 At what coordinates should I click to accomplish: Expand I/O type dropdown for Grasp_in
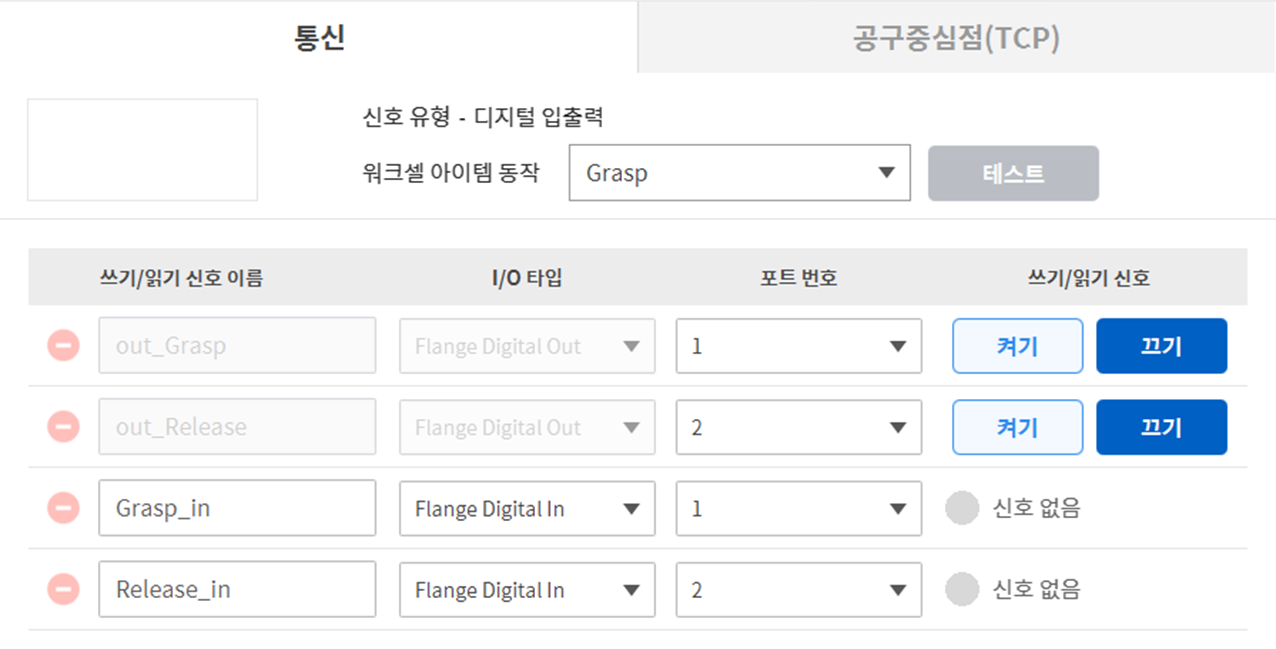[527, 508]
